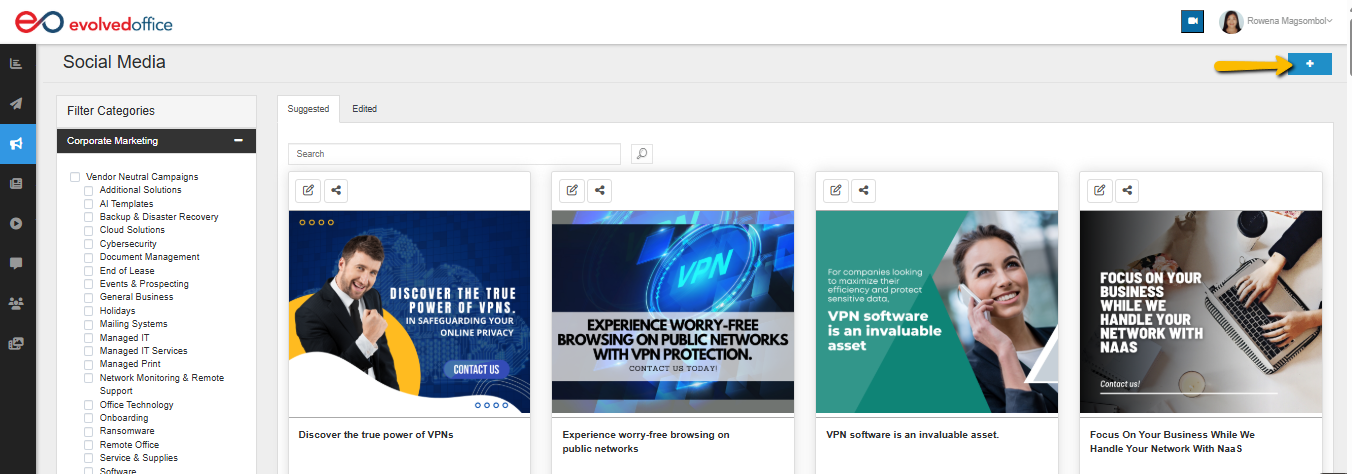Select the megaphone sidebar icon
The image size is (1352, 474).
point(16,144)
